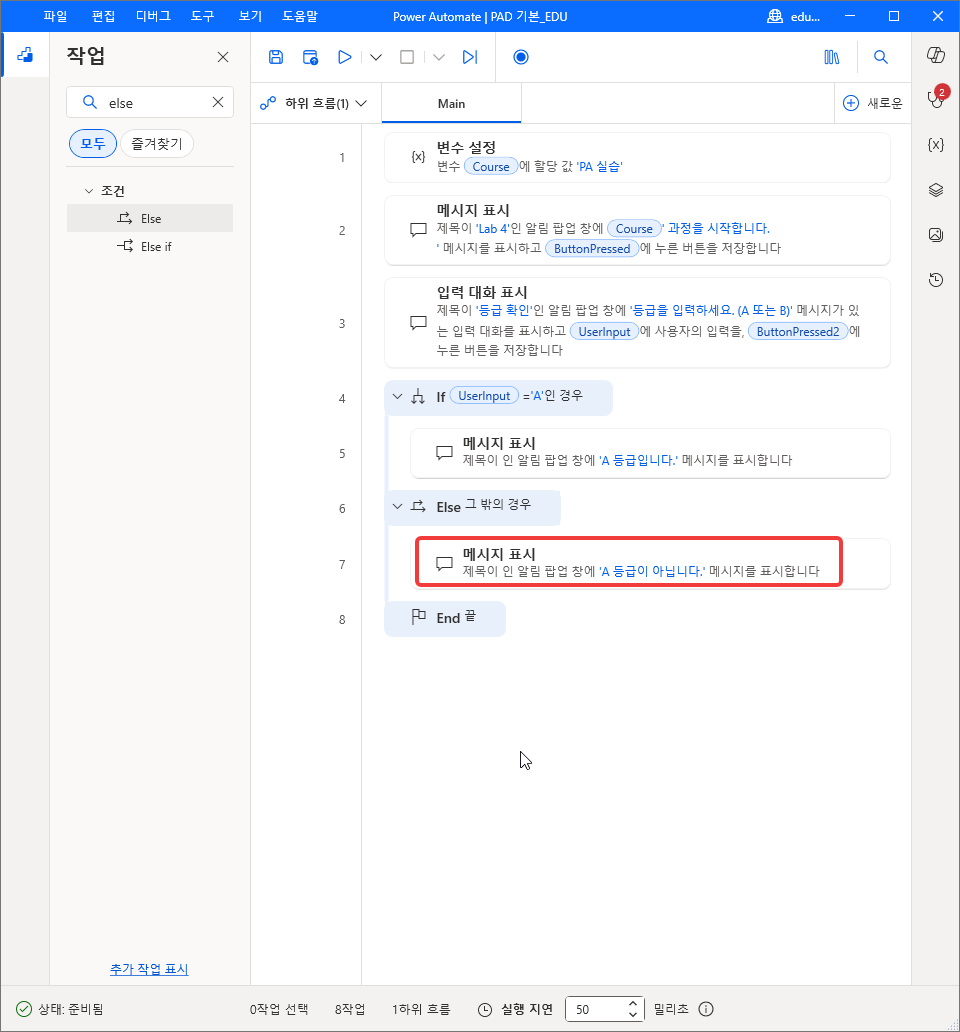Collapse the 조건 group
The height and width of the screenshot is (1032, 960).
click(89, 191)
